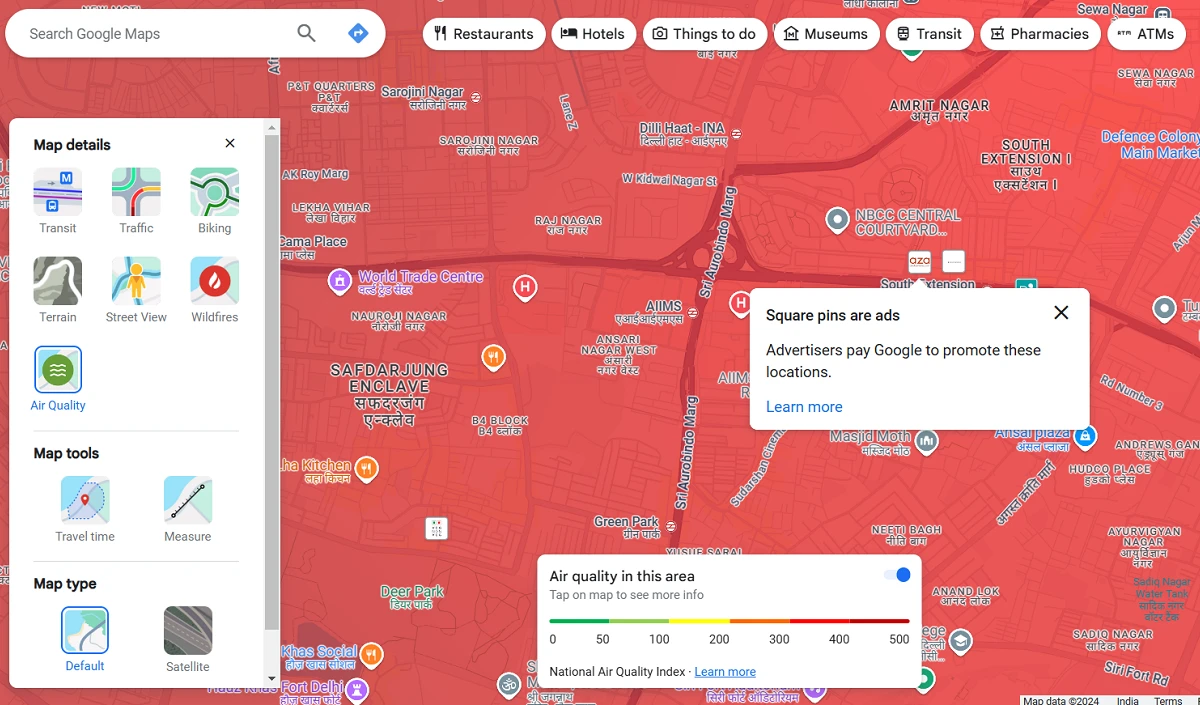Toggle the Air Quality layer tile
This screenshot has height=705, width=1200.
point(58,379)
